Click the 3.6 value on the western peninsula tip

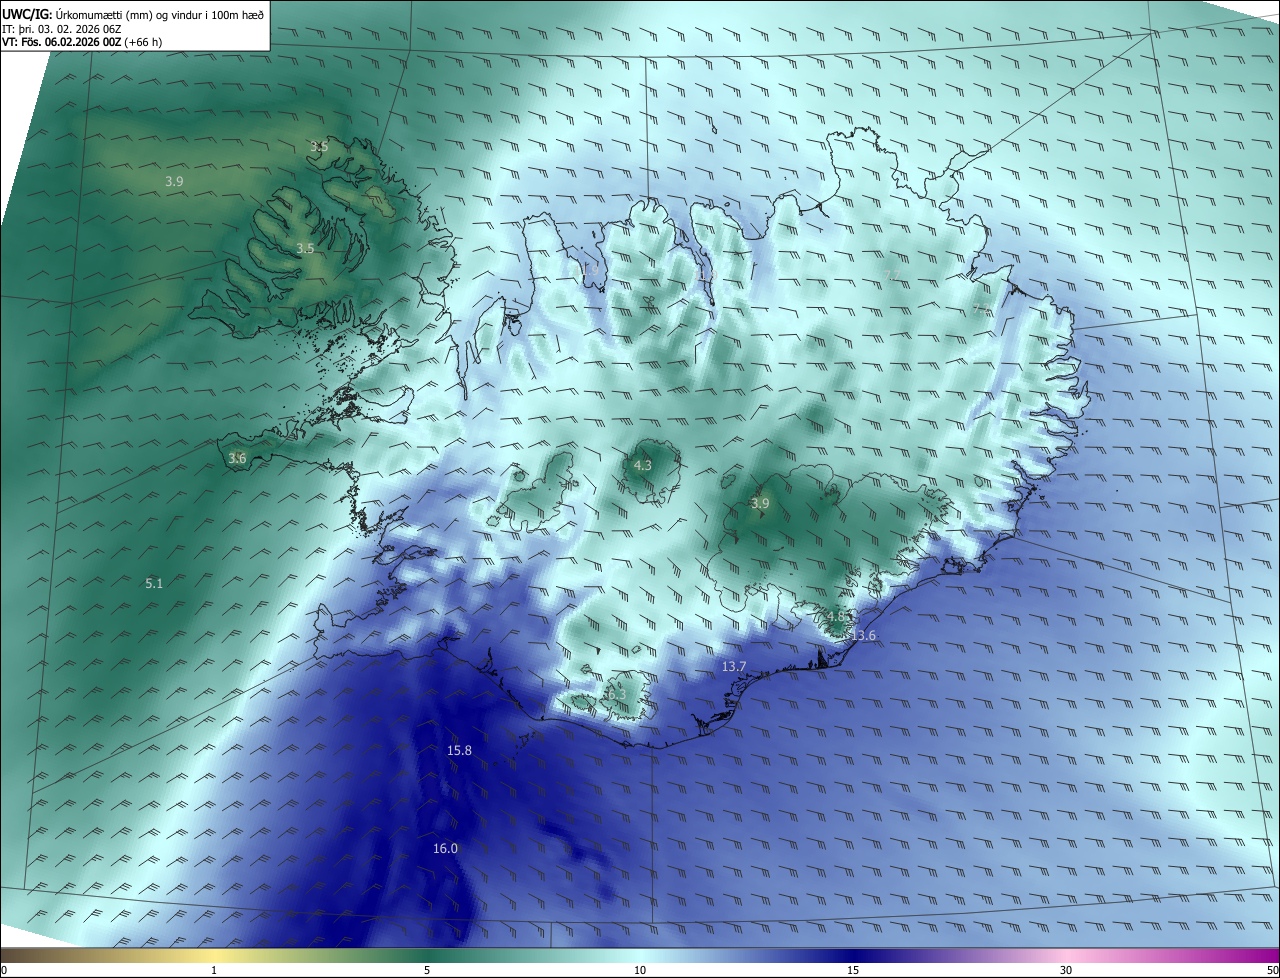click(237, 458)
